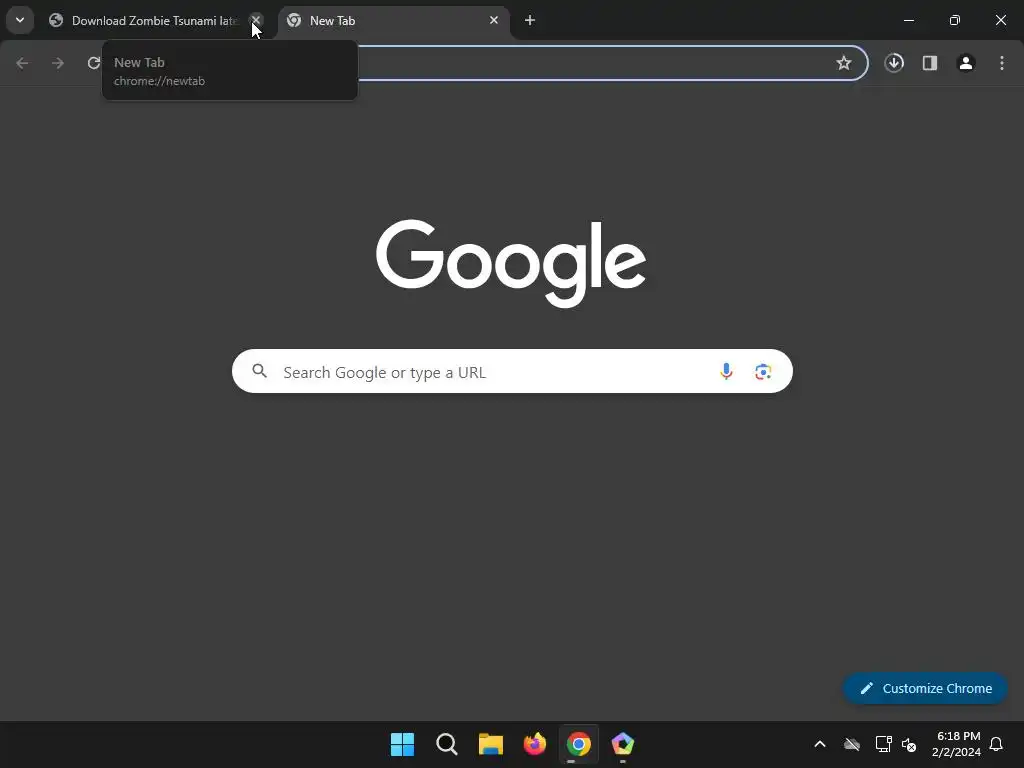This screenshot has height=768, width=1024.
Task: Open the clock showing 6:18 PM
Action: pyautogui.click(x=956, y=744)
